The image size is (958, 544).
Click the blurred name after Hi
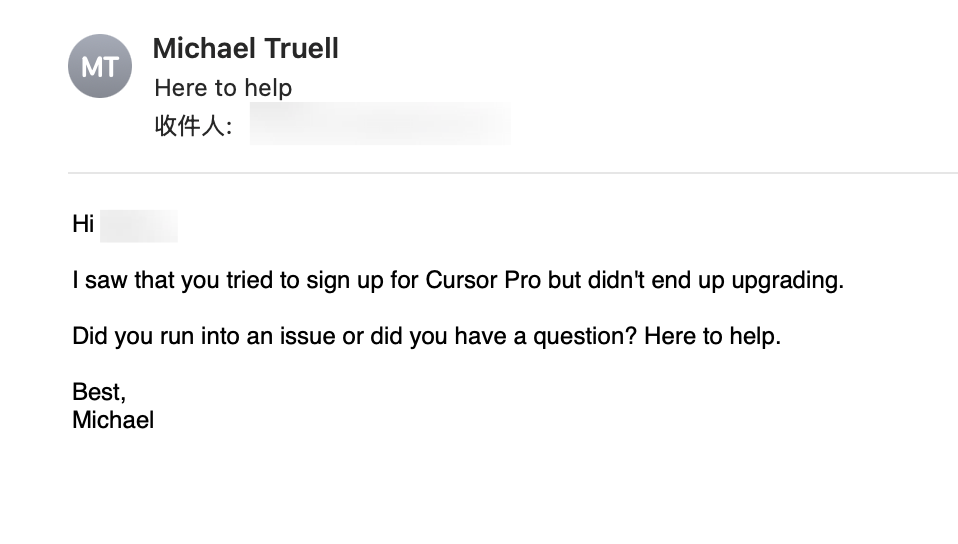(x=139, y=226)
